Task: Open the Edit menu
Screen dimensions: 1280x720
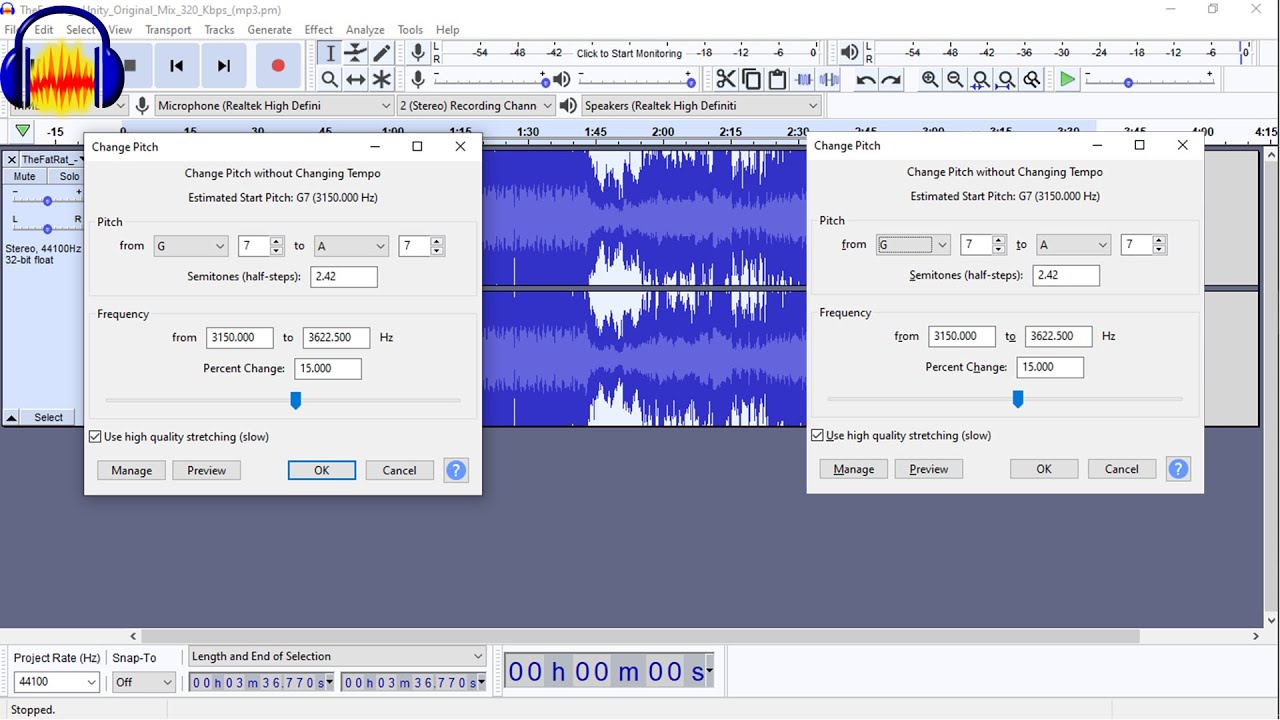Action: (44, 29)
